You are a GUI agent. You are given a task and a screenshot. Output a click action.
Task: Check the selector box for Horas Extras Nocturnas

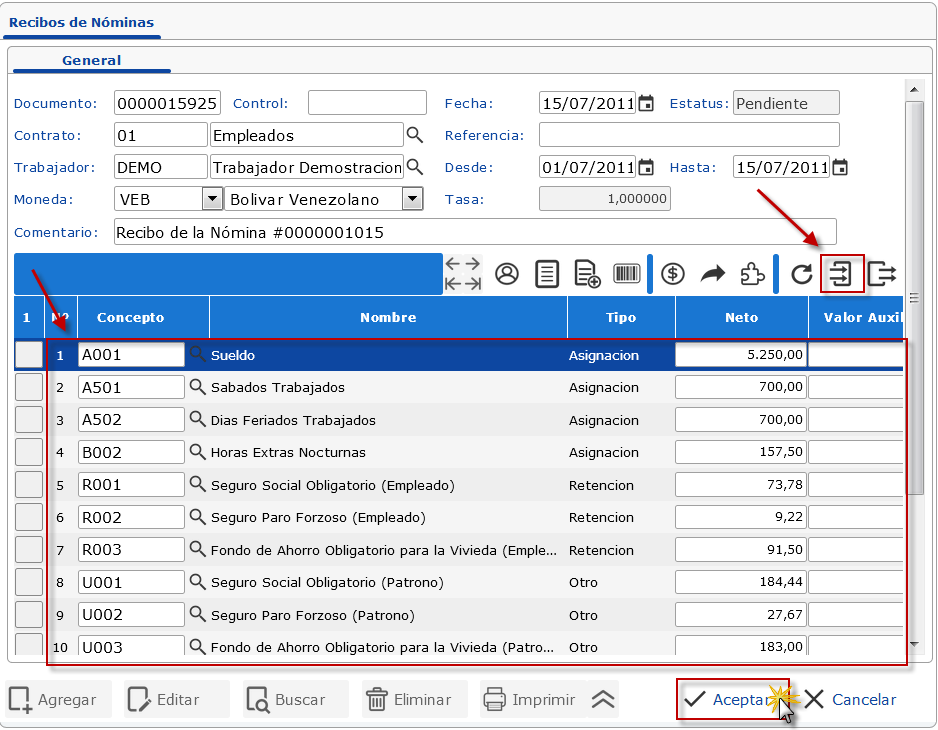(29, 452)
